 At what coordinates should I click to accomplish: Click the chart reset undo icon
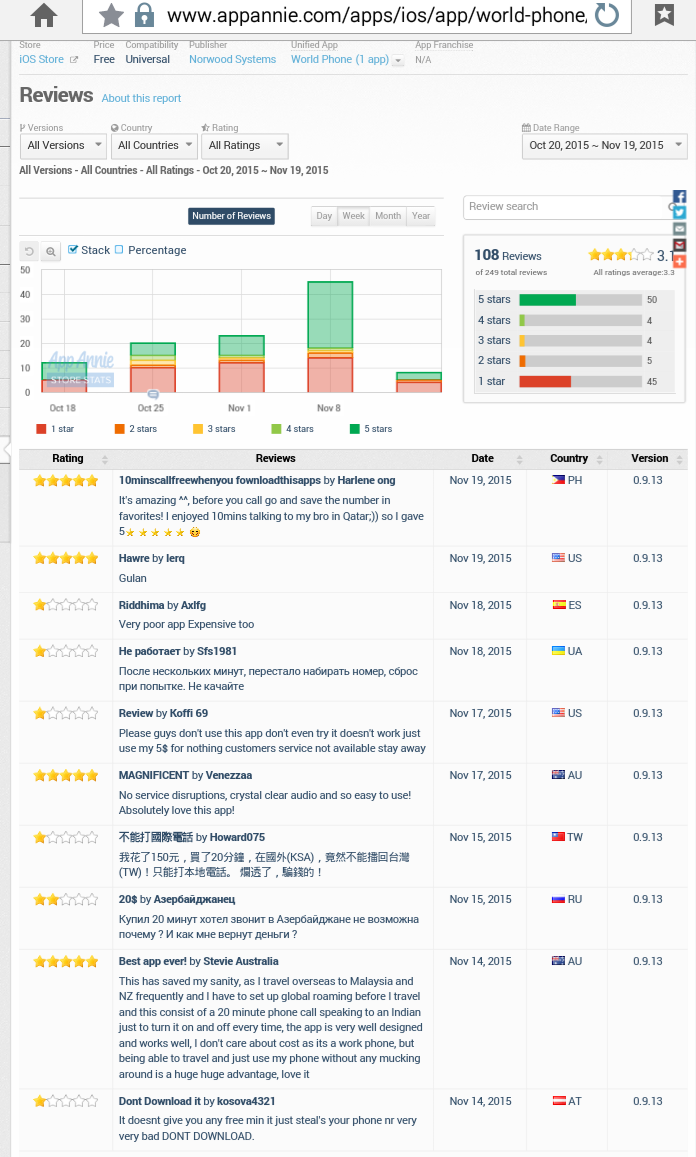[x=30, y=251]
